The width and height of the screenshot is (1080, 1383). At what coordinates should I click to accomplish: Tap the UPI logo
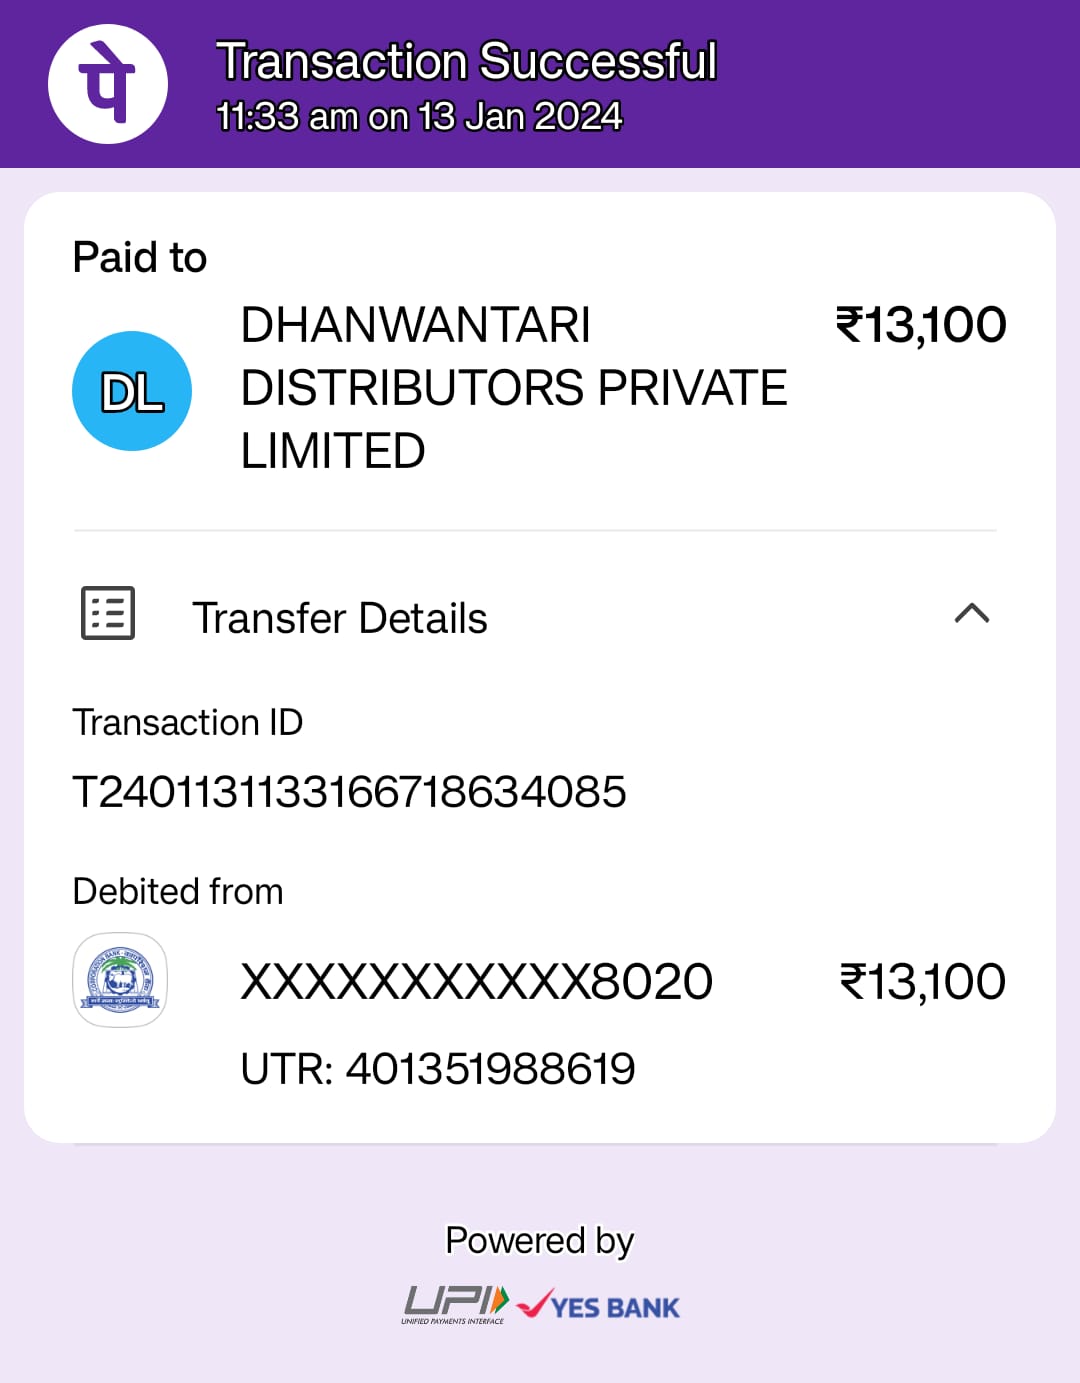455,1305
